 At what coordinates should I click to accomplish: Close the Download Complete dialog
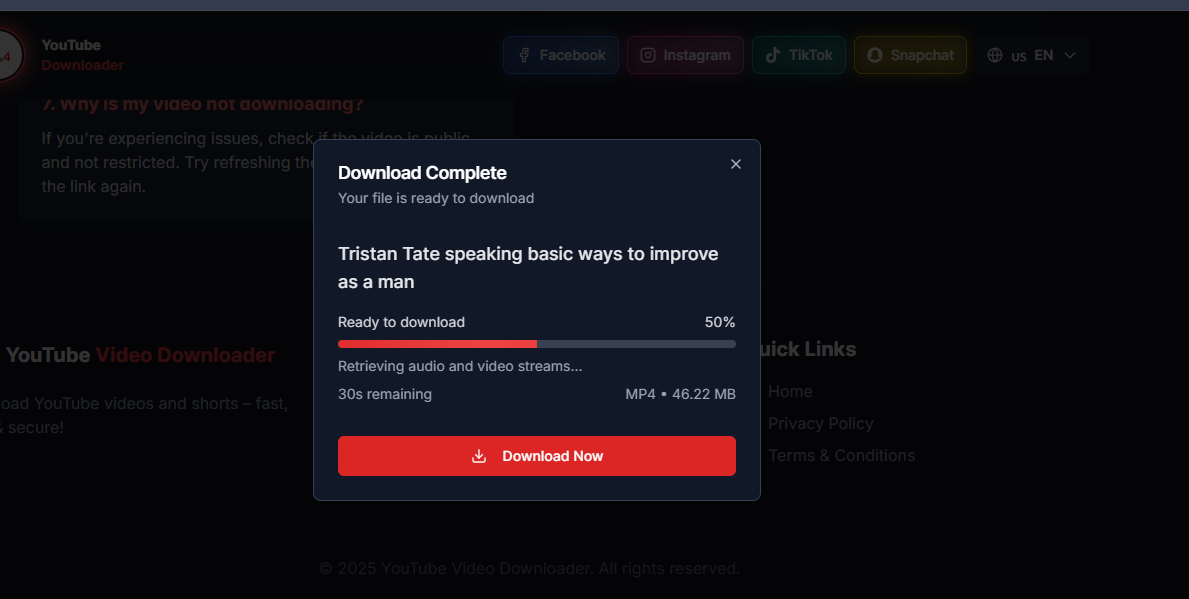tap(736, 164)
